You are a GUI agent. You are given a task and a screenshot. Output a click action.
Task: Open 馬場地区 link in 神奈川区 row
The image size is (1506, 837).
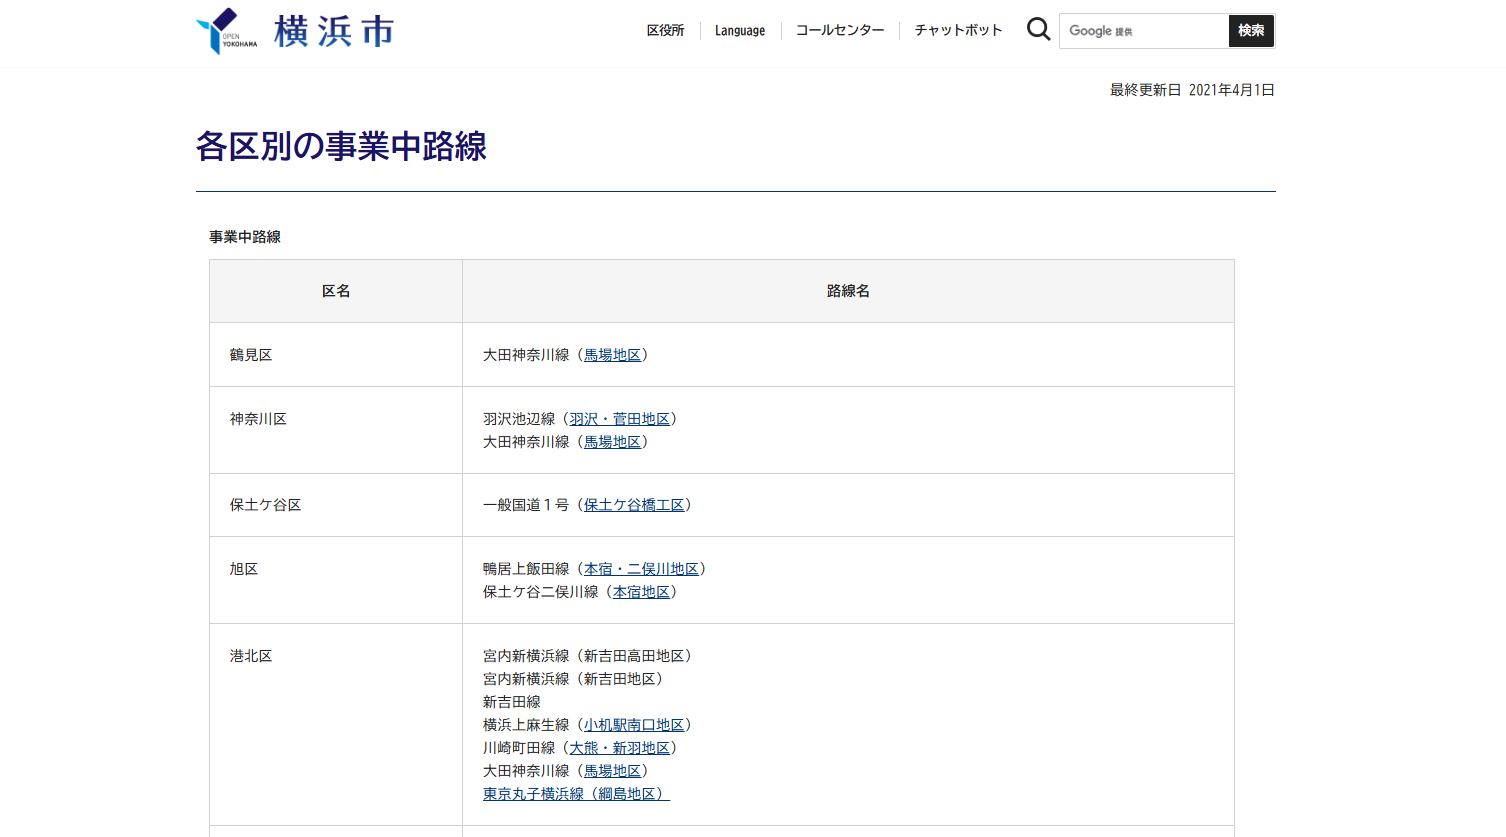click(612, 442)
